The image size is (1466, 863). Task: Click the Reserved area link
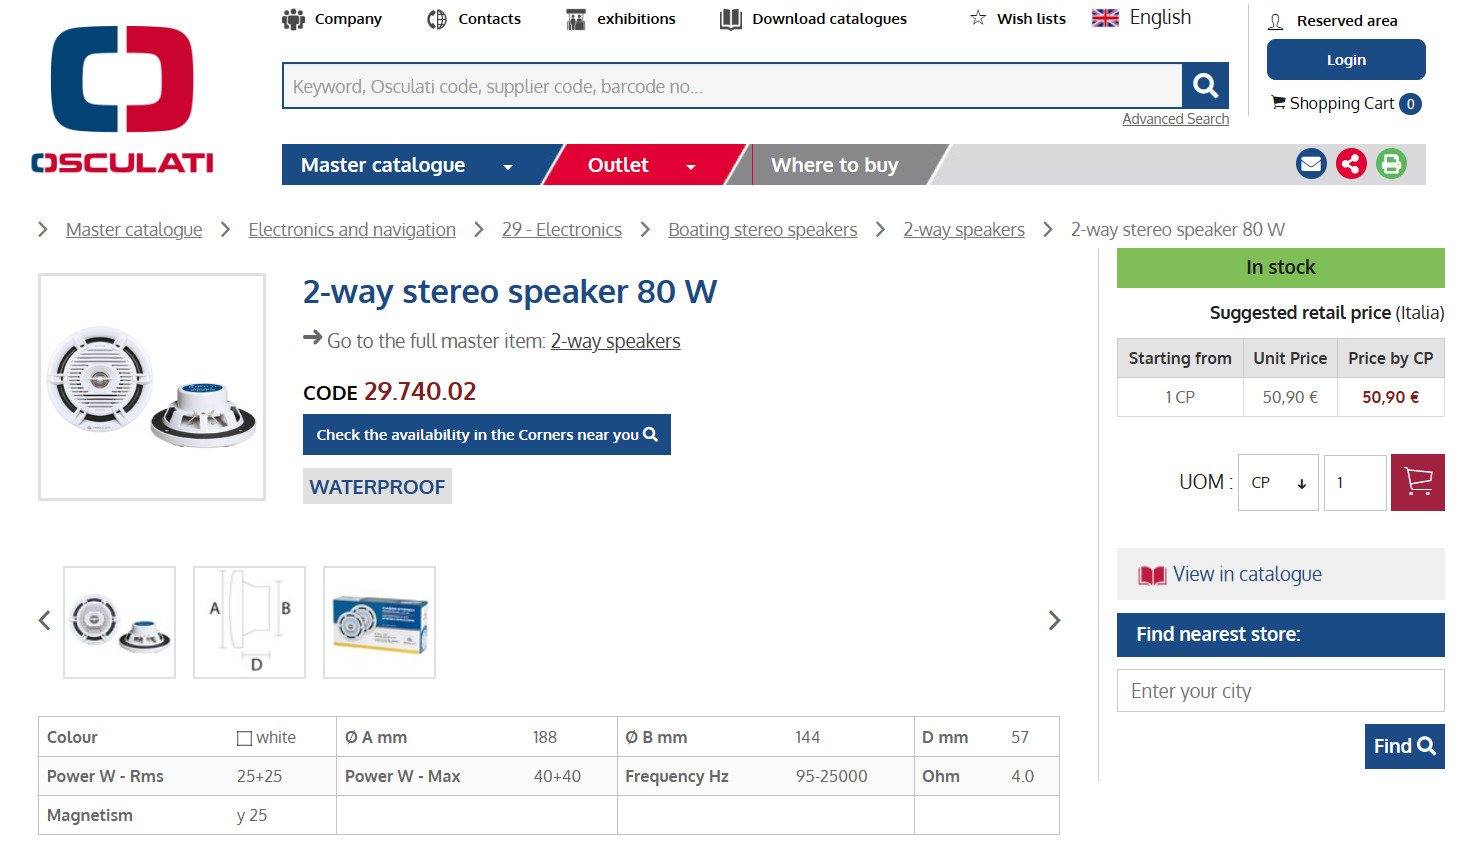tap(1347, 21)
